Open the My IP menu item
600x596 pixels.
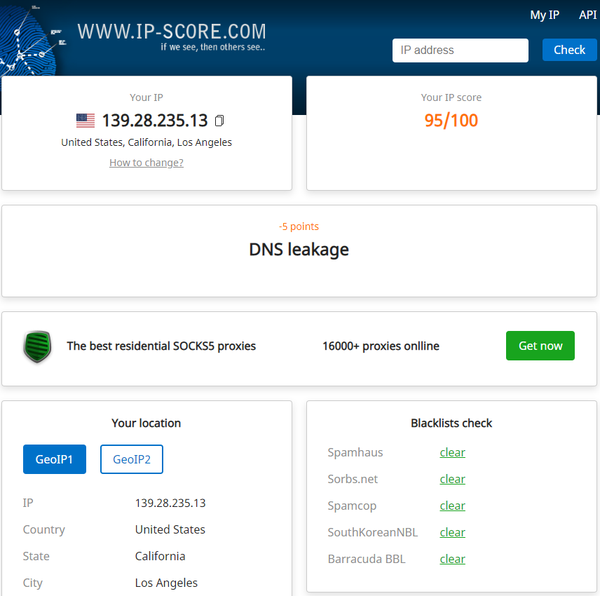pyautogui.click(x=545, y=15)
